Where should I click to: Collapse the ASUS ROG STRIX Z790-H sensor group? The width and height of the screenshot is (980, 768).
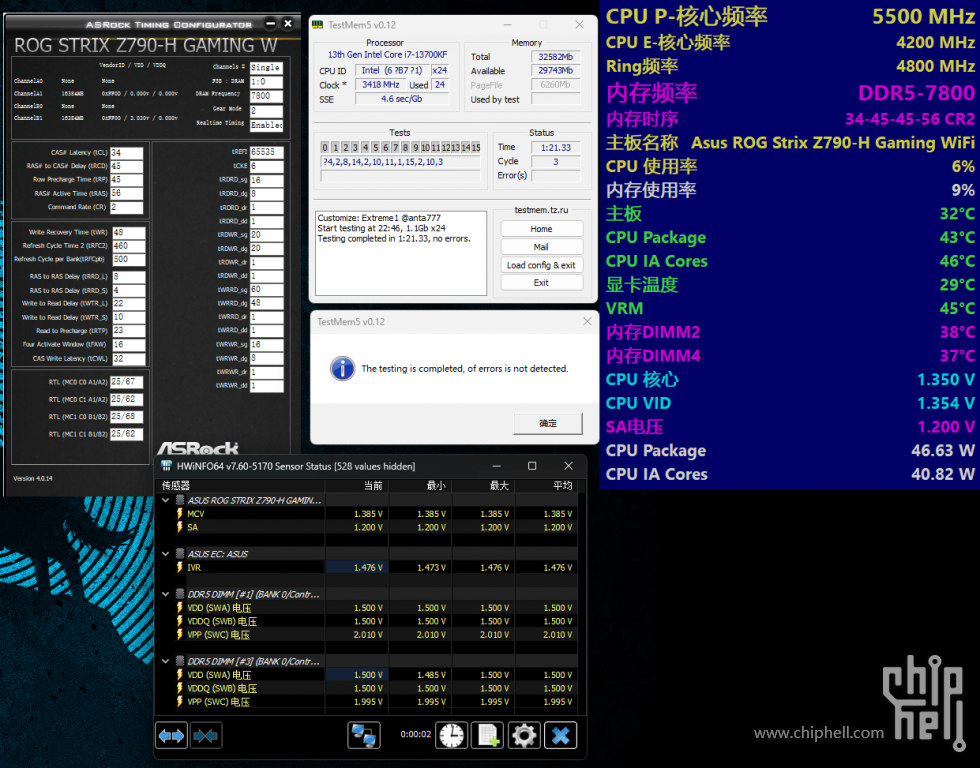[x=166, y=500]
